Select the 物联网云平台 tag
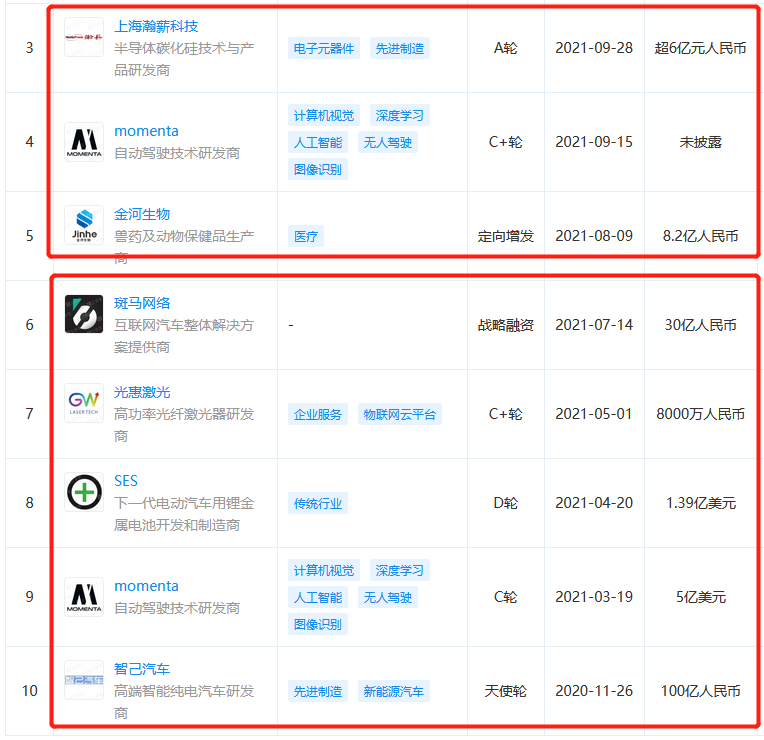 coord(400,414)
